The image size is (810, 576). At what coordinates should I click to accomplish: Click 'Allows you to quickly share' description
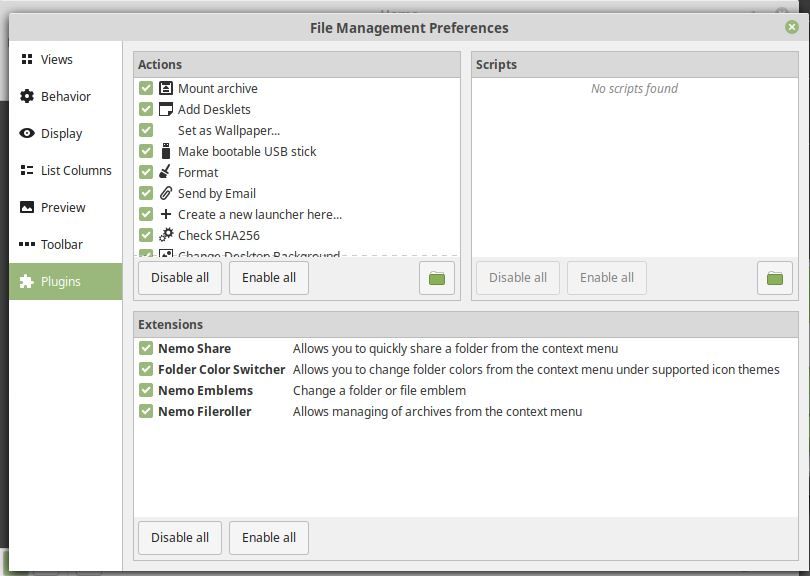click(x=455, y=349)
